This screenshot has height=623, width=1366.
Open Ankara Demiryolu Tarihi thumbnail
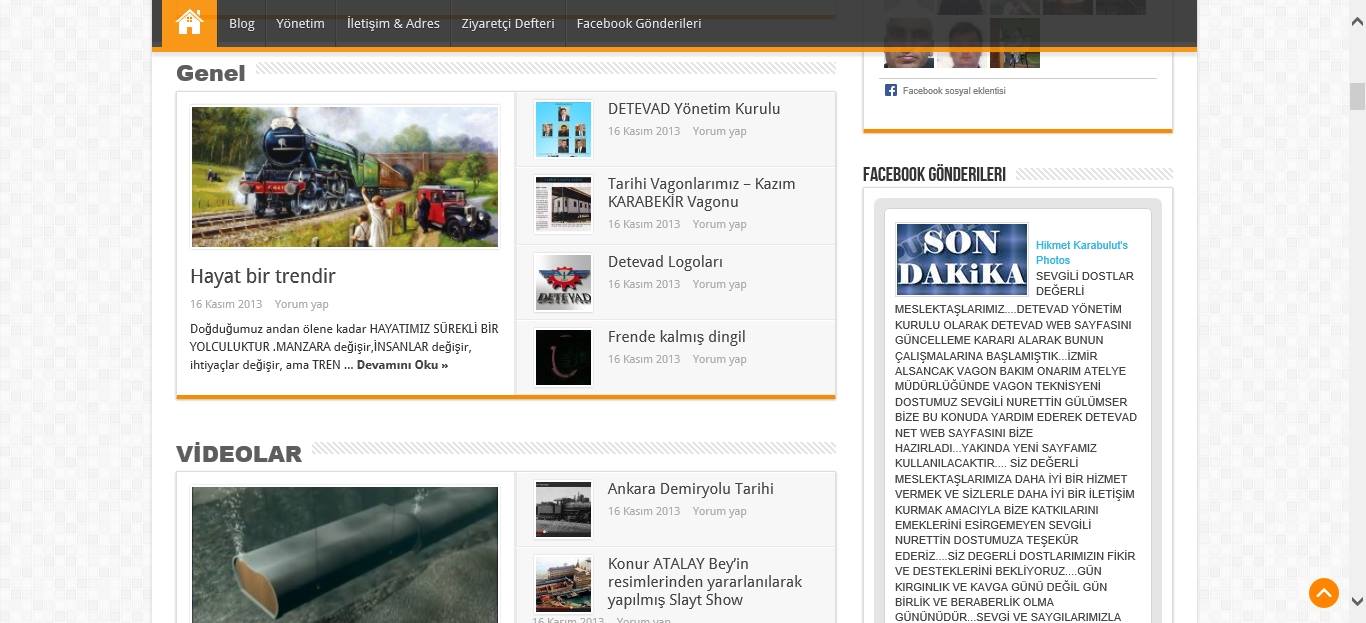[563, 509]
